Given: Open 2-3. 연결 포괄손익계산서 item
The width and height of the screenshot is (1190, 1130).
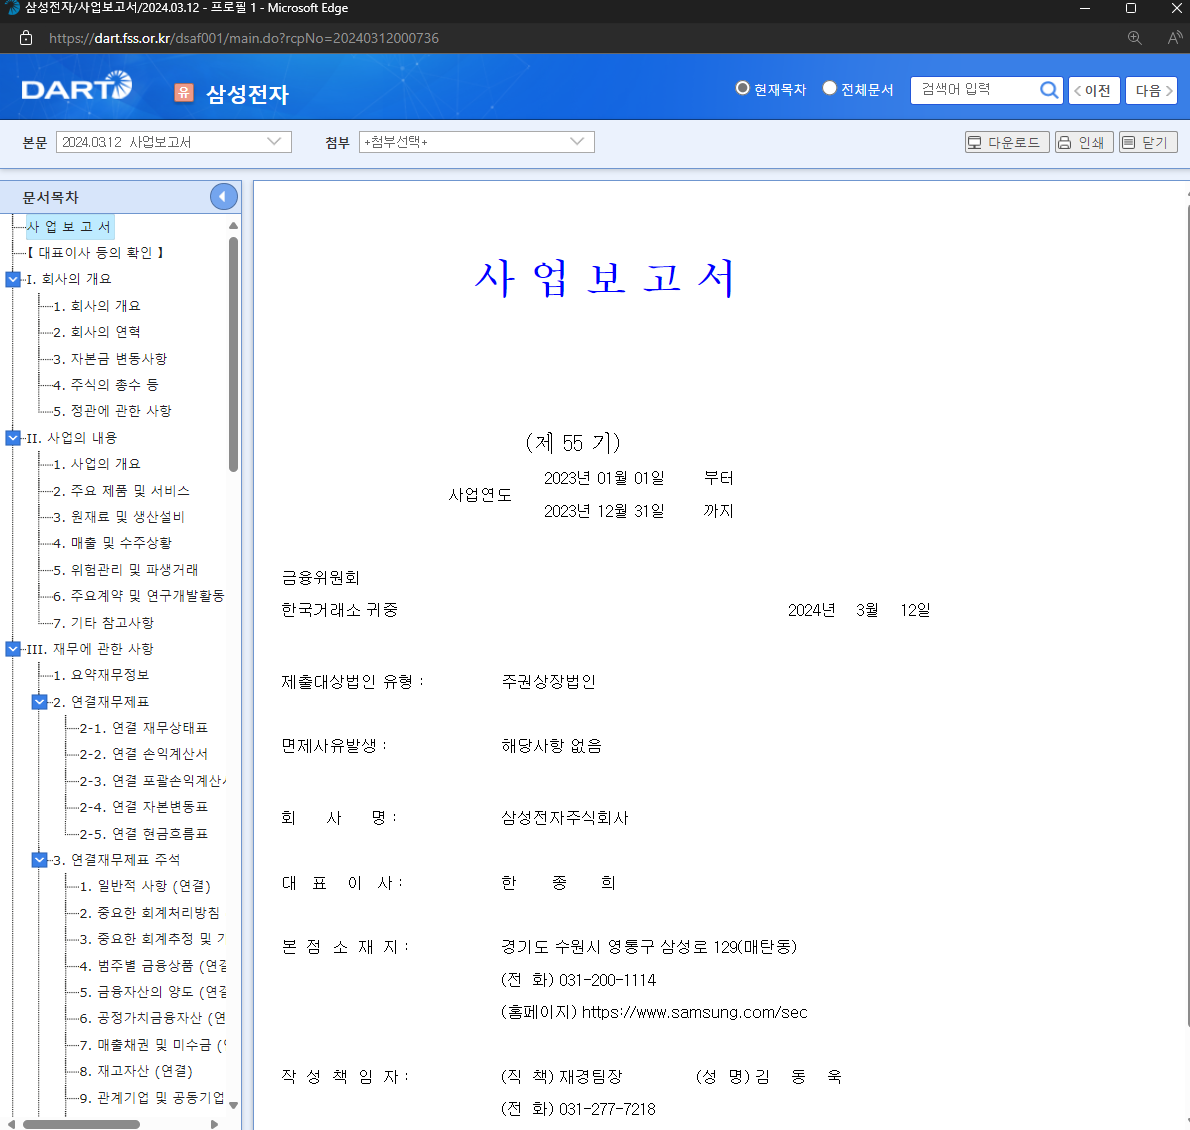Looking at the screenshot, I should [x=153, y=781].
